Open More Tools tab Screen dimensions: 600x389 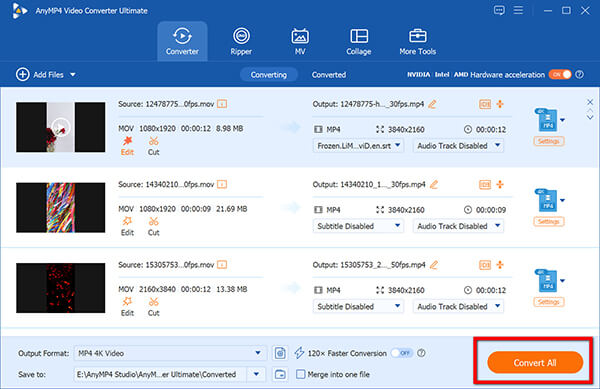click(x=417, y=41)
